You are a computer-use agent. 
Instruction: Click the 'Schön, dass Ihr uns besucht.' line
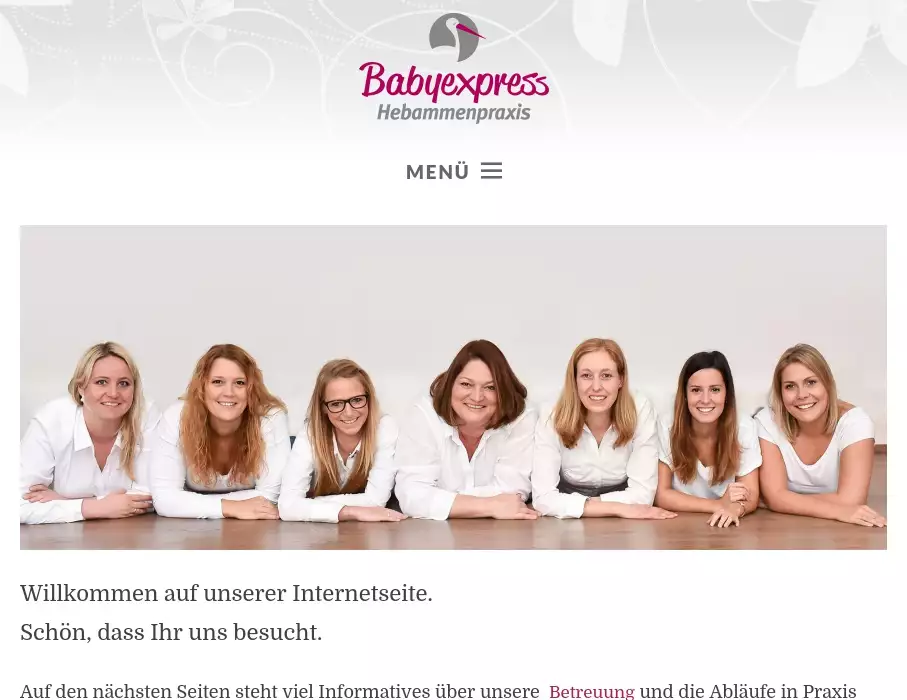[171, 632]
